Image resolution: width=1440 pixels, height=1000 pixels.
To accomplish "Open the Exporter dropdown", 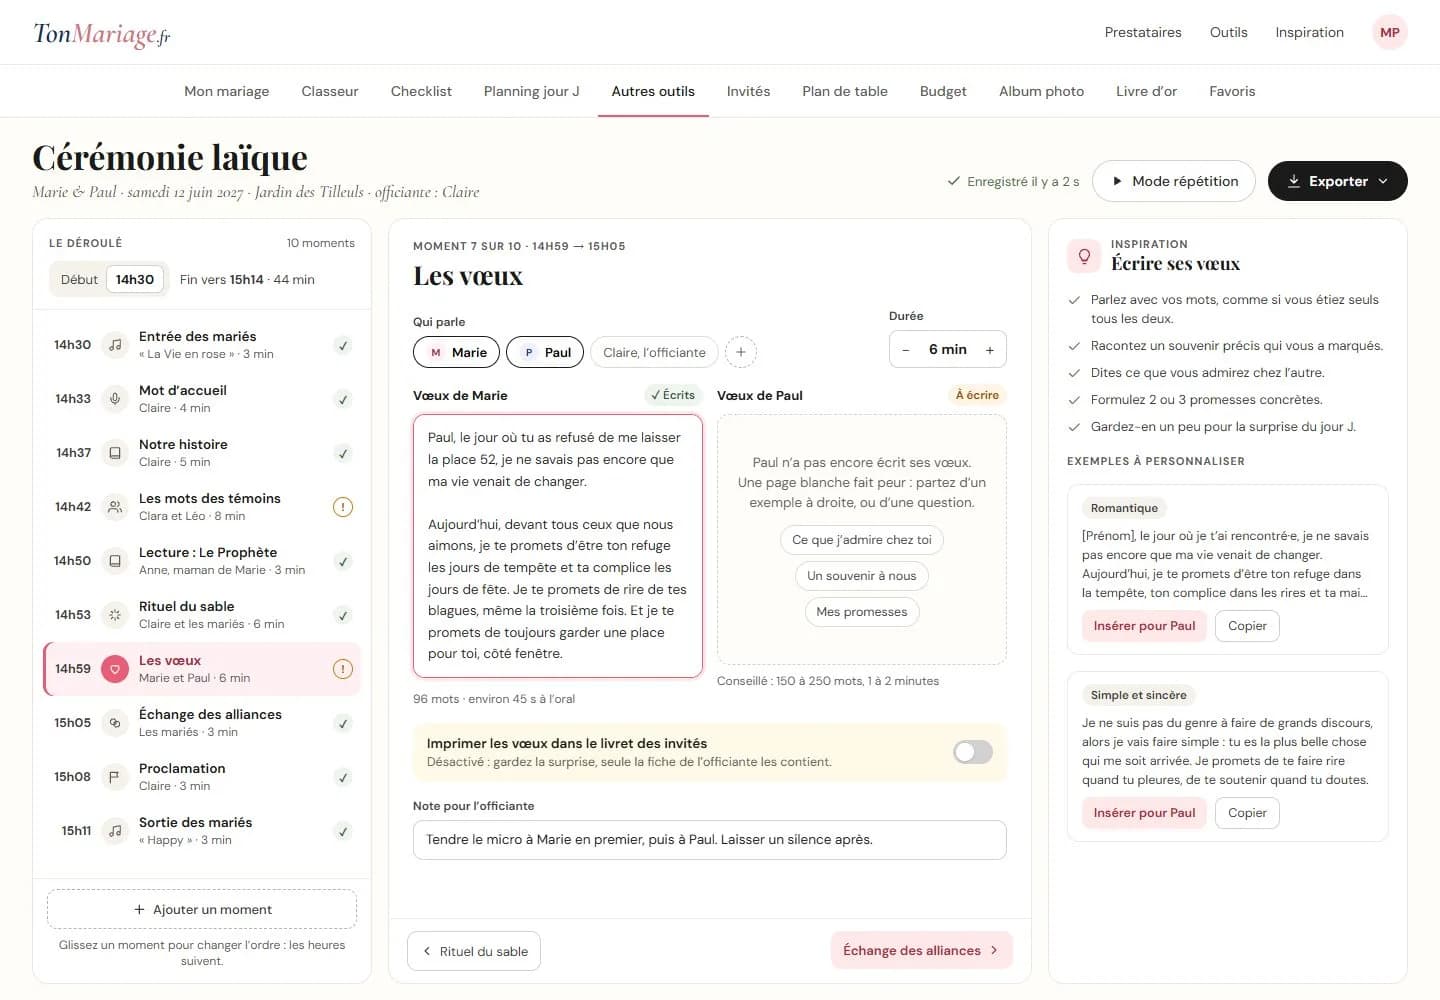I will [1338, 181].
